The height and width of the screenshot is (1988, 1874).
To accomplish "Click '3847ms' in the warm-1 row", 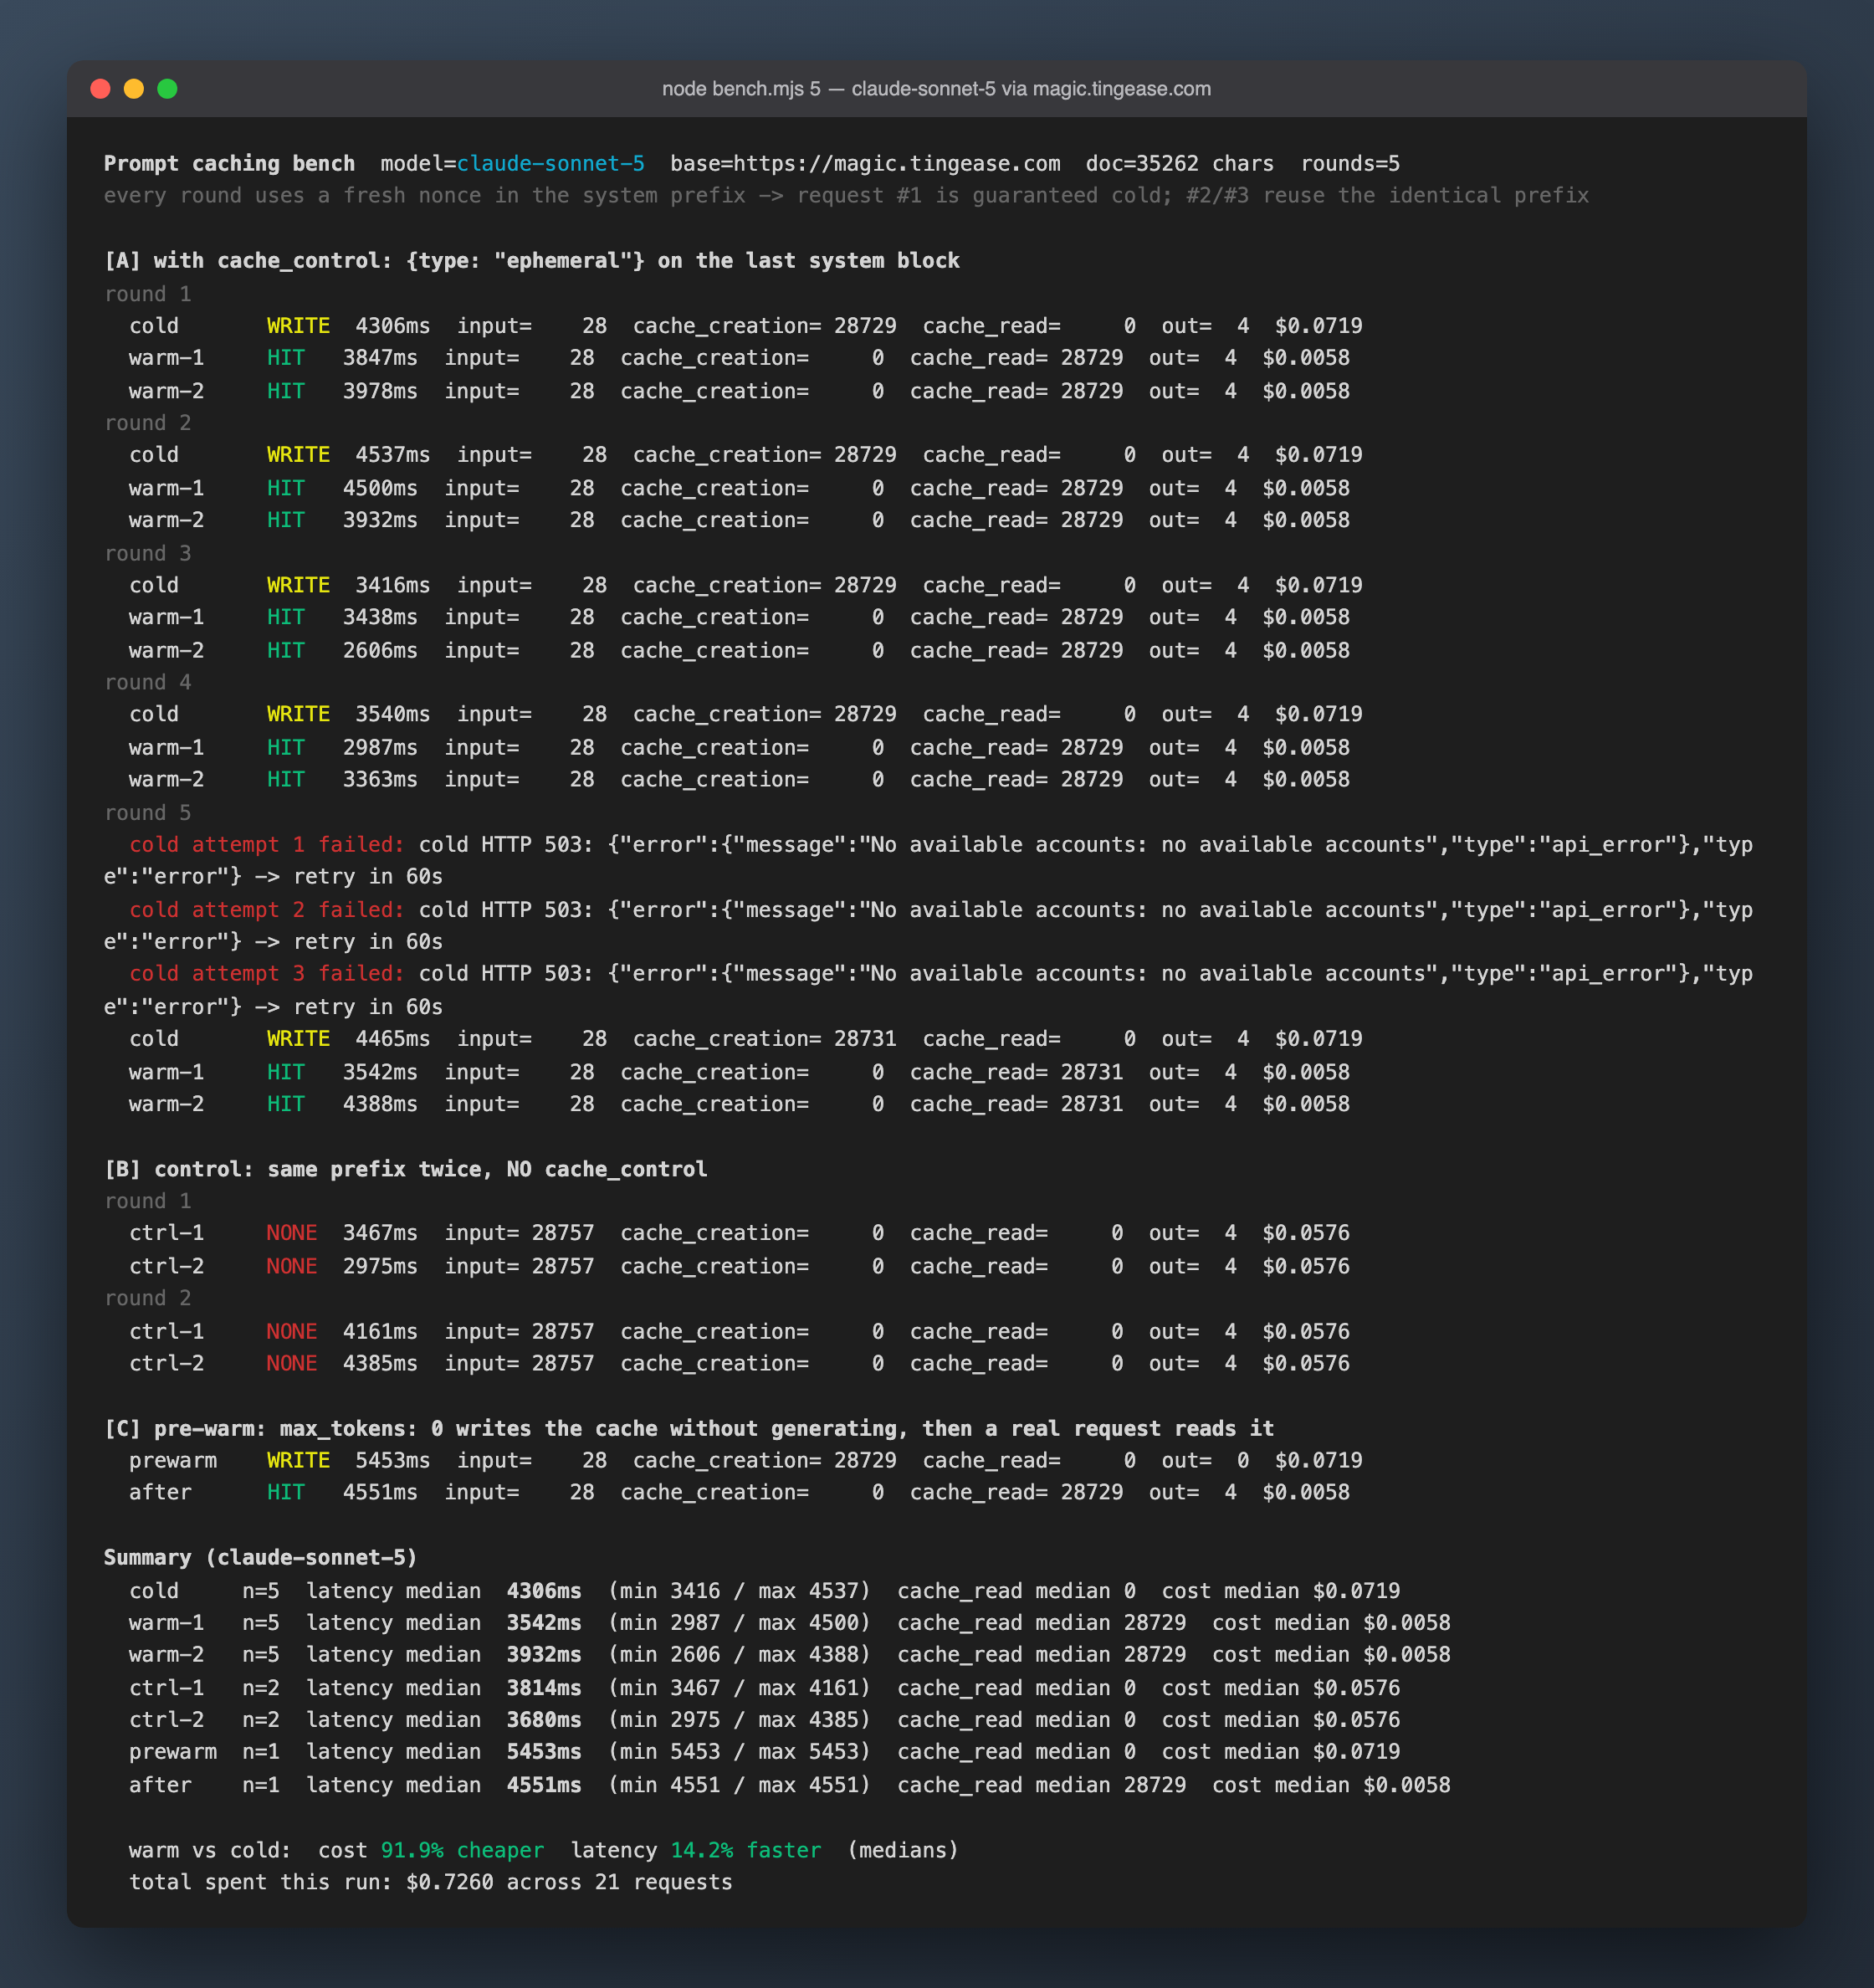I will (380, 358).
